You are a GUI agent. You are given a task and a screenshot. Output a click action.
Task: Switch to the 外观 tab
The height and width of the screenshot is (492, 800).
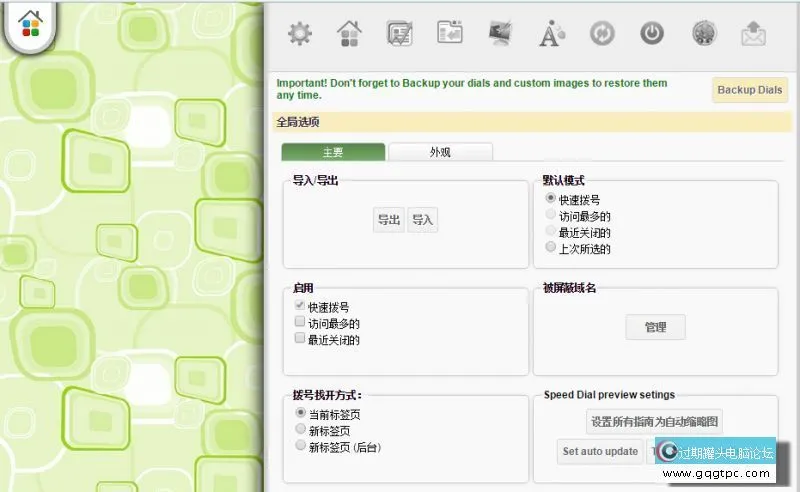(x=440, y=152)
